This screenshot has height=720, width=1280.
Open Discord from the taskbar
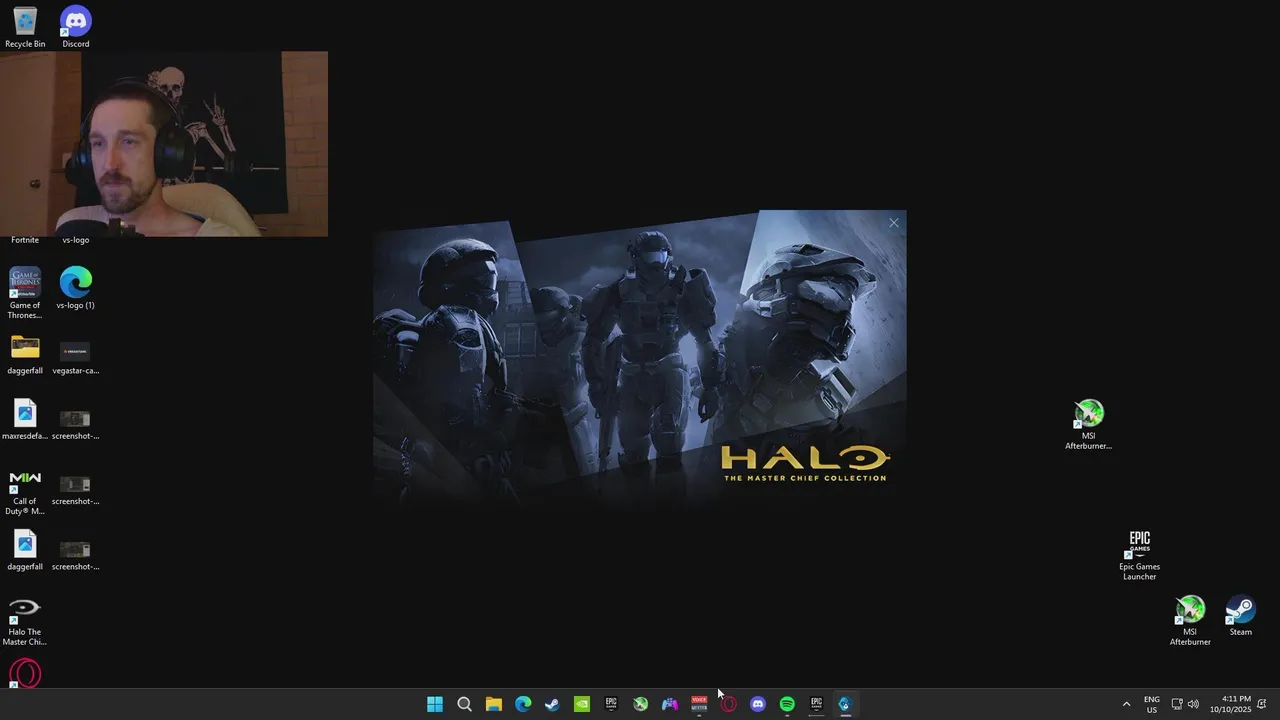[x=758, y=704]
